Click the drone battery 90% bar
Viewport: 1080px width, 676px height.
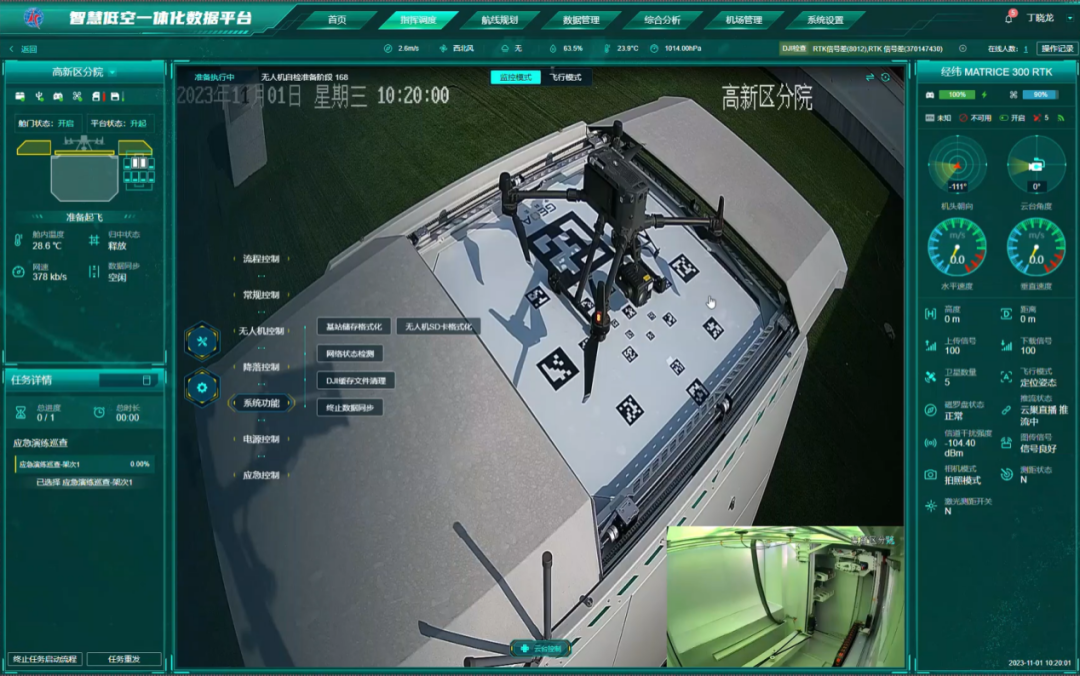[x=1040, y=95]
